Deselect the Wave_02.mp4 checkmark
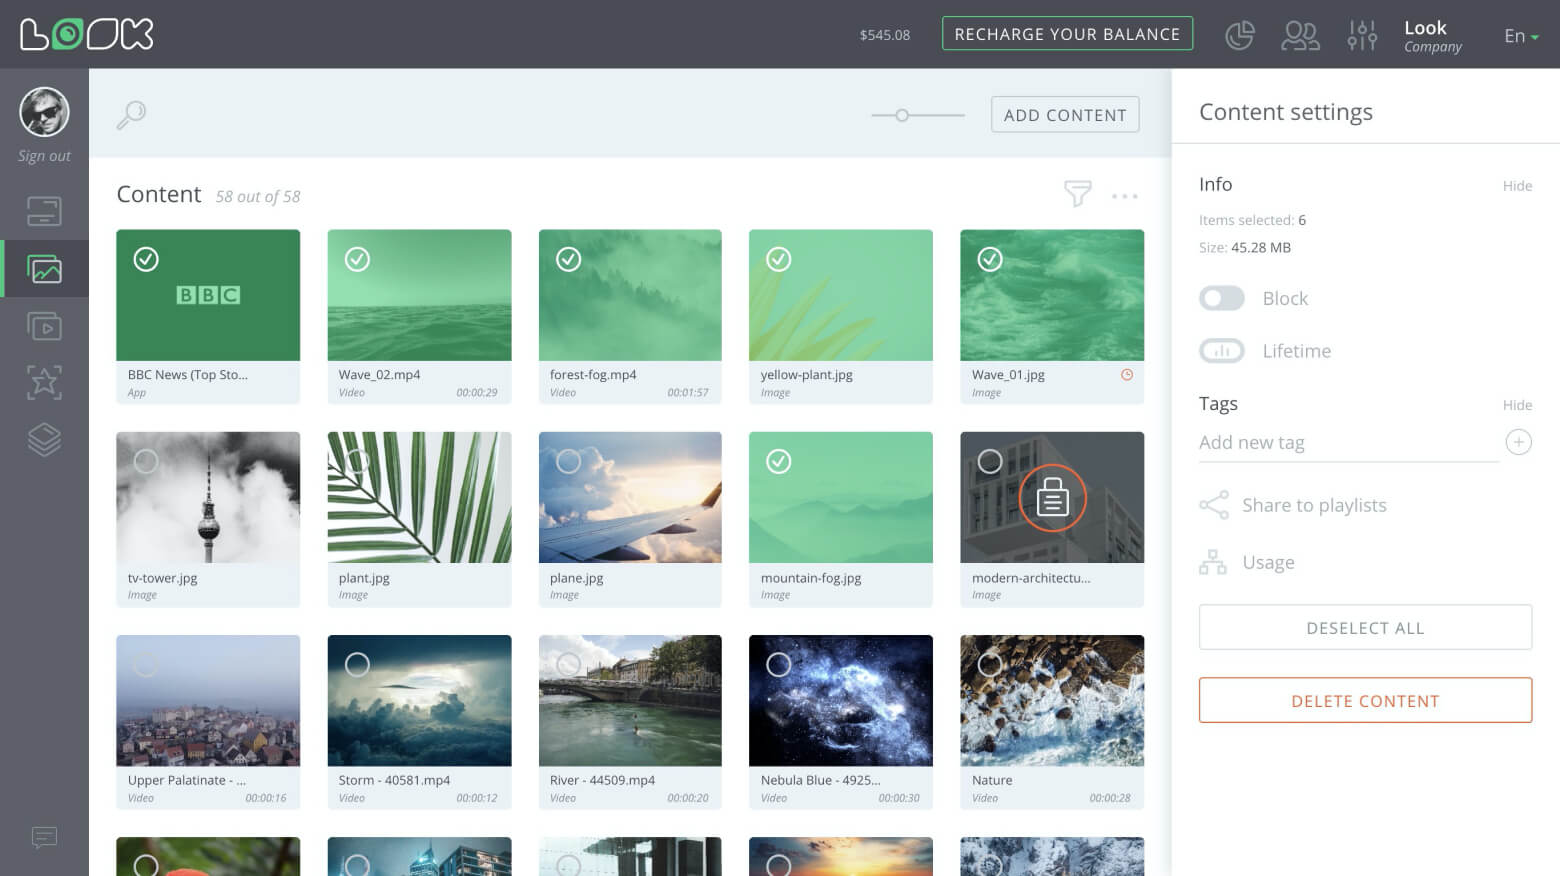The image size is (1560, 876). pyautogui.click(x=357, y=259)
